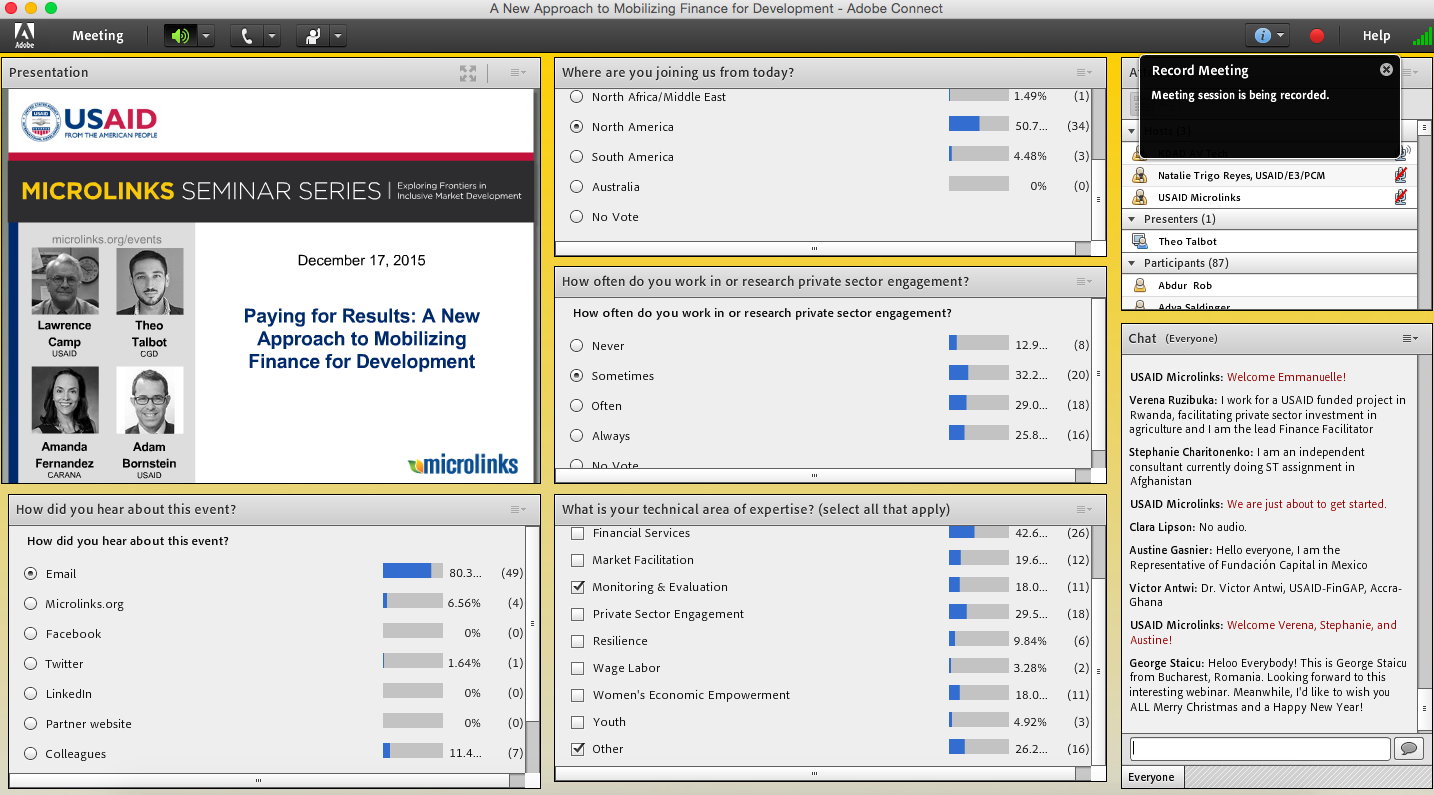This screenshot has width=1434, height=795.
Task: Click the chat message input field
Action: click(1259, 749)
